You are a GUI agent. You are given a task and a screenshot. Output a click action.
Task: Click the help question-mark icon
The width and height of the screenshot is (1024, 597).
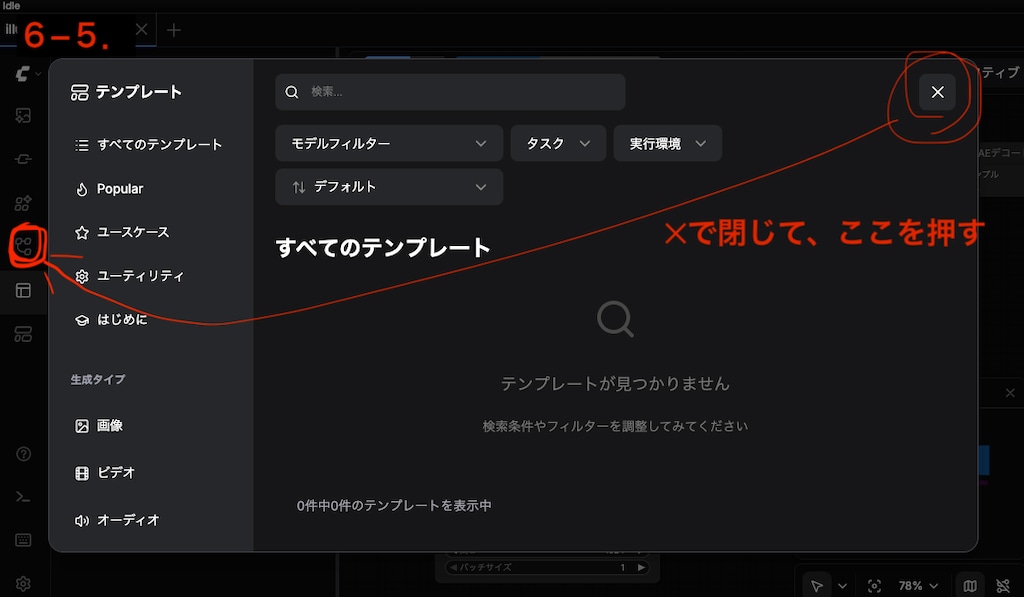point(22,454)
